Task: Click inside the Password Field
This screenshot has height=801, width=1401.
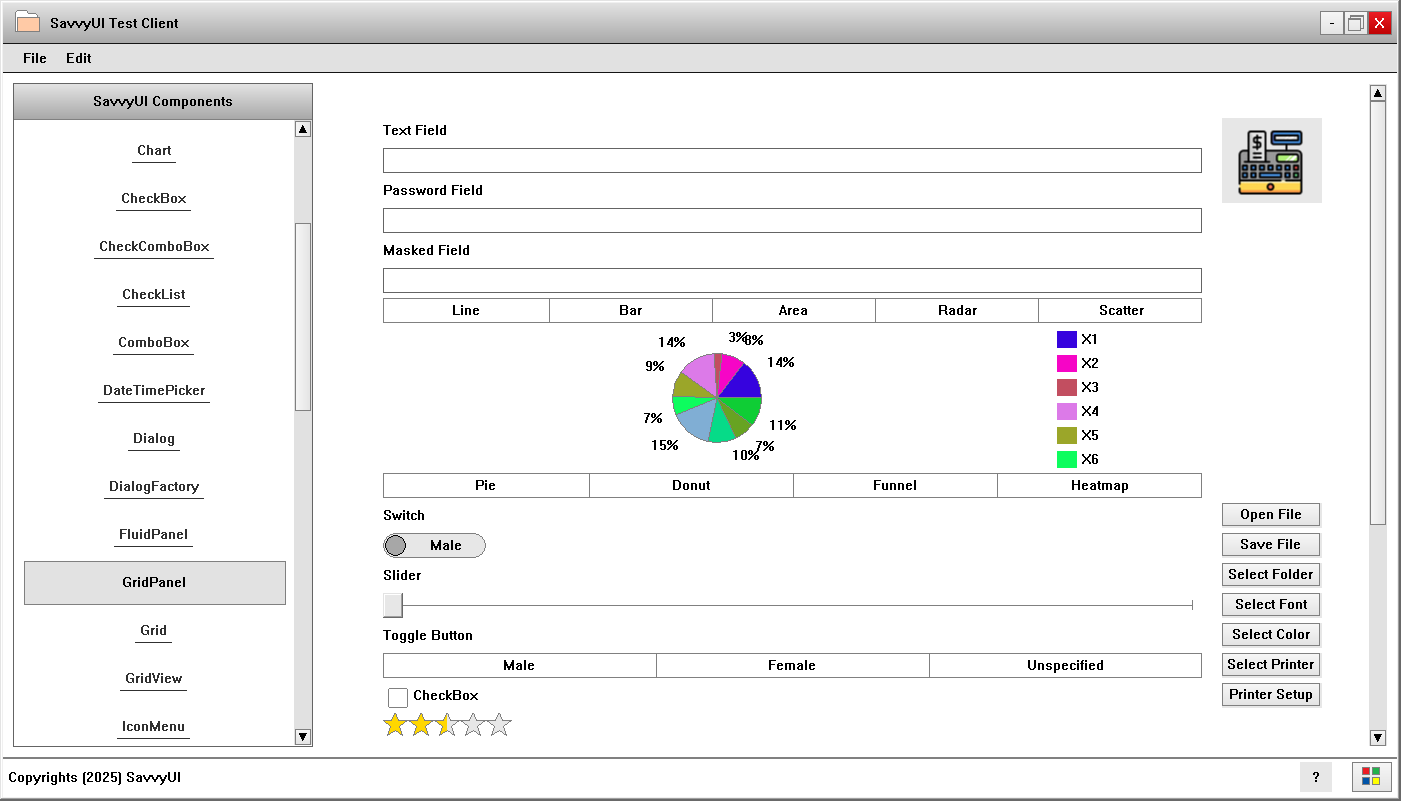Action: coord(791,220)
